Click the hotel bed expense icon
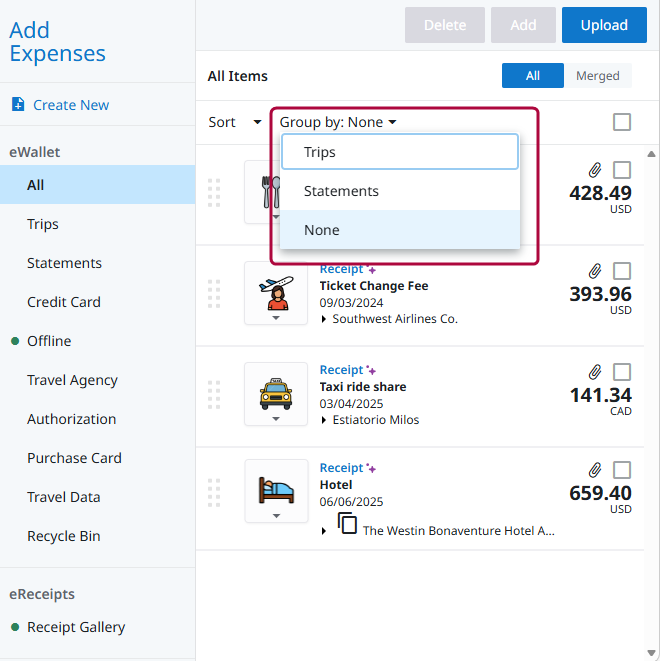 coord(276,490)
